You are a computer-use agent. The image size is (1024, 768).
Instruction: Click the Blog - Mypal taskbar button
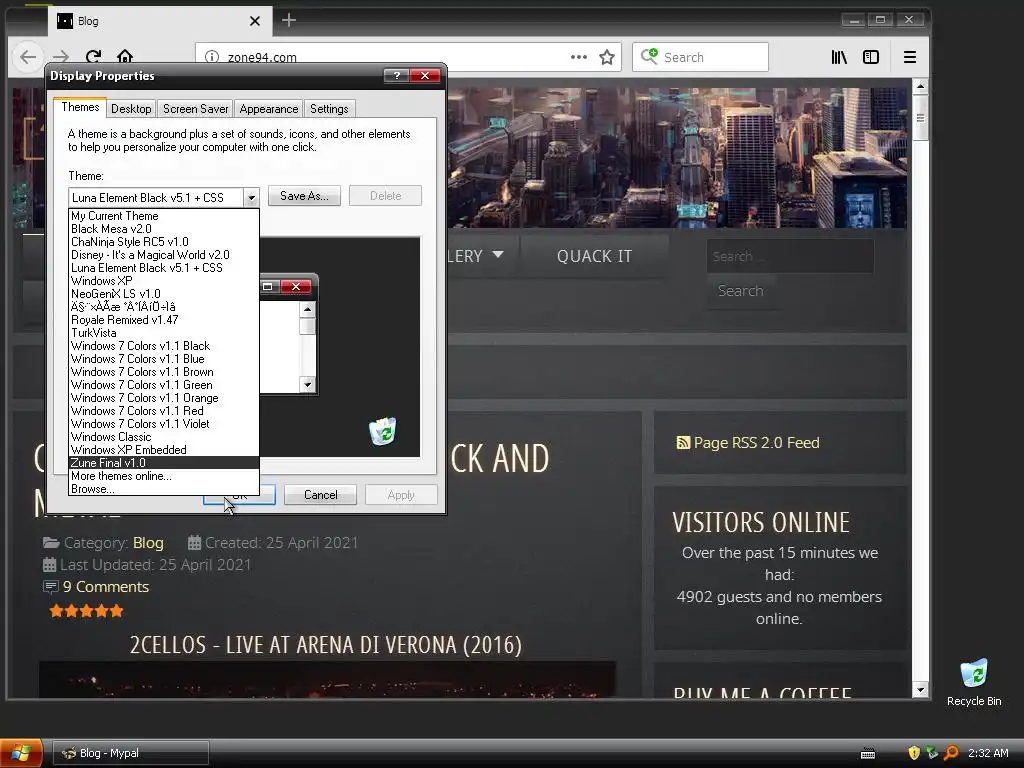[131, 753]
